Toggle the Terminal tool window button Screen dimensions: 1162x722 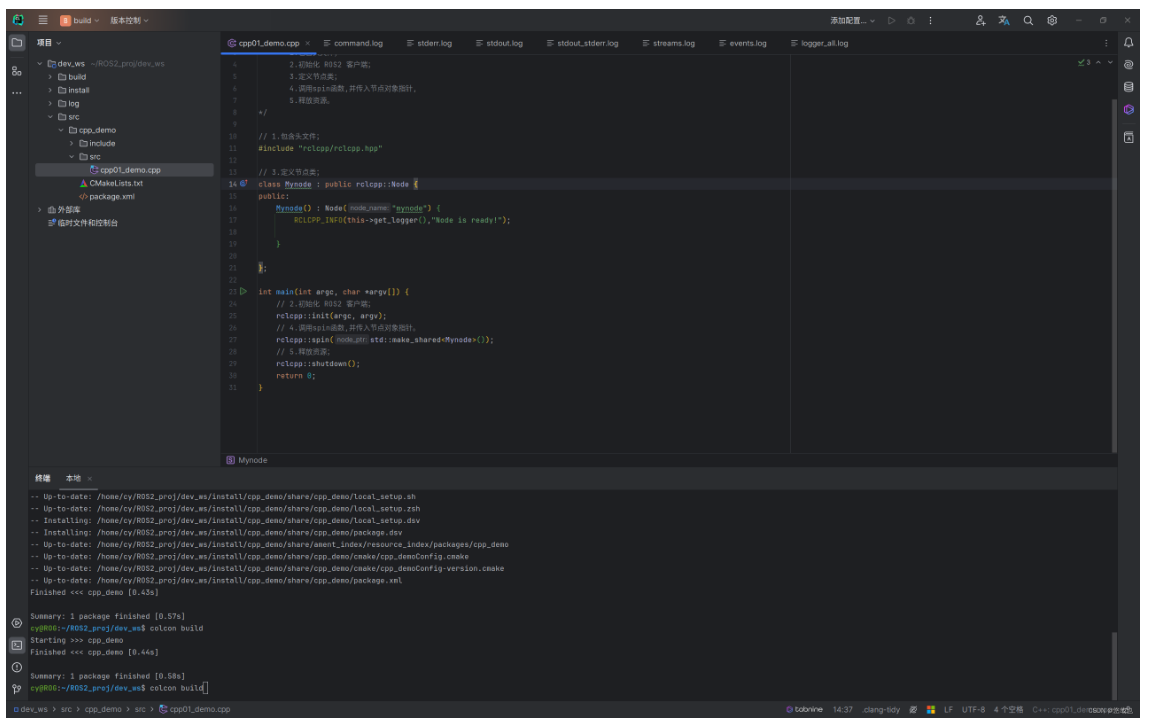(x=17, y=645)
